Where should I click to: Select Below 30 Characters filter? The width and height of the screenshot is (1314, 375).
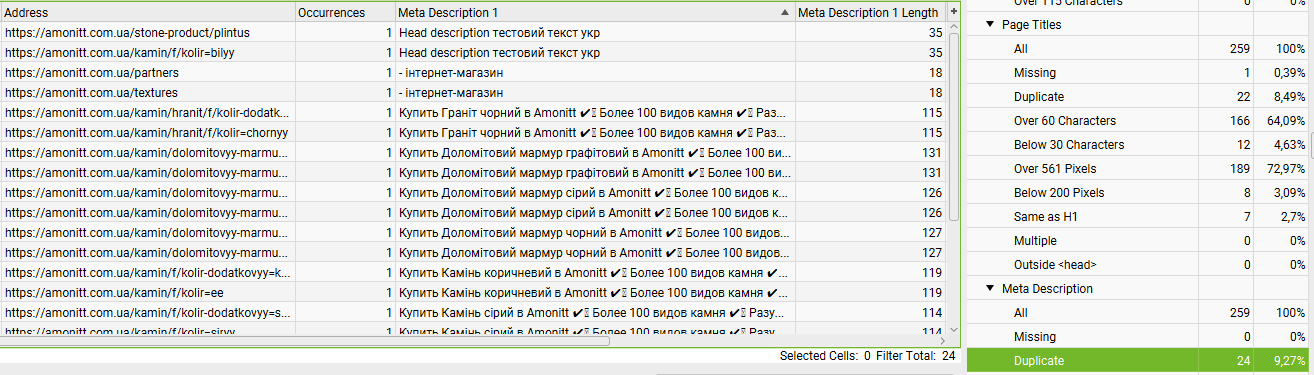(x=1140, y=145)
